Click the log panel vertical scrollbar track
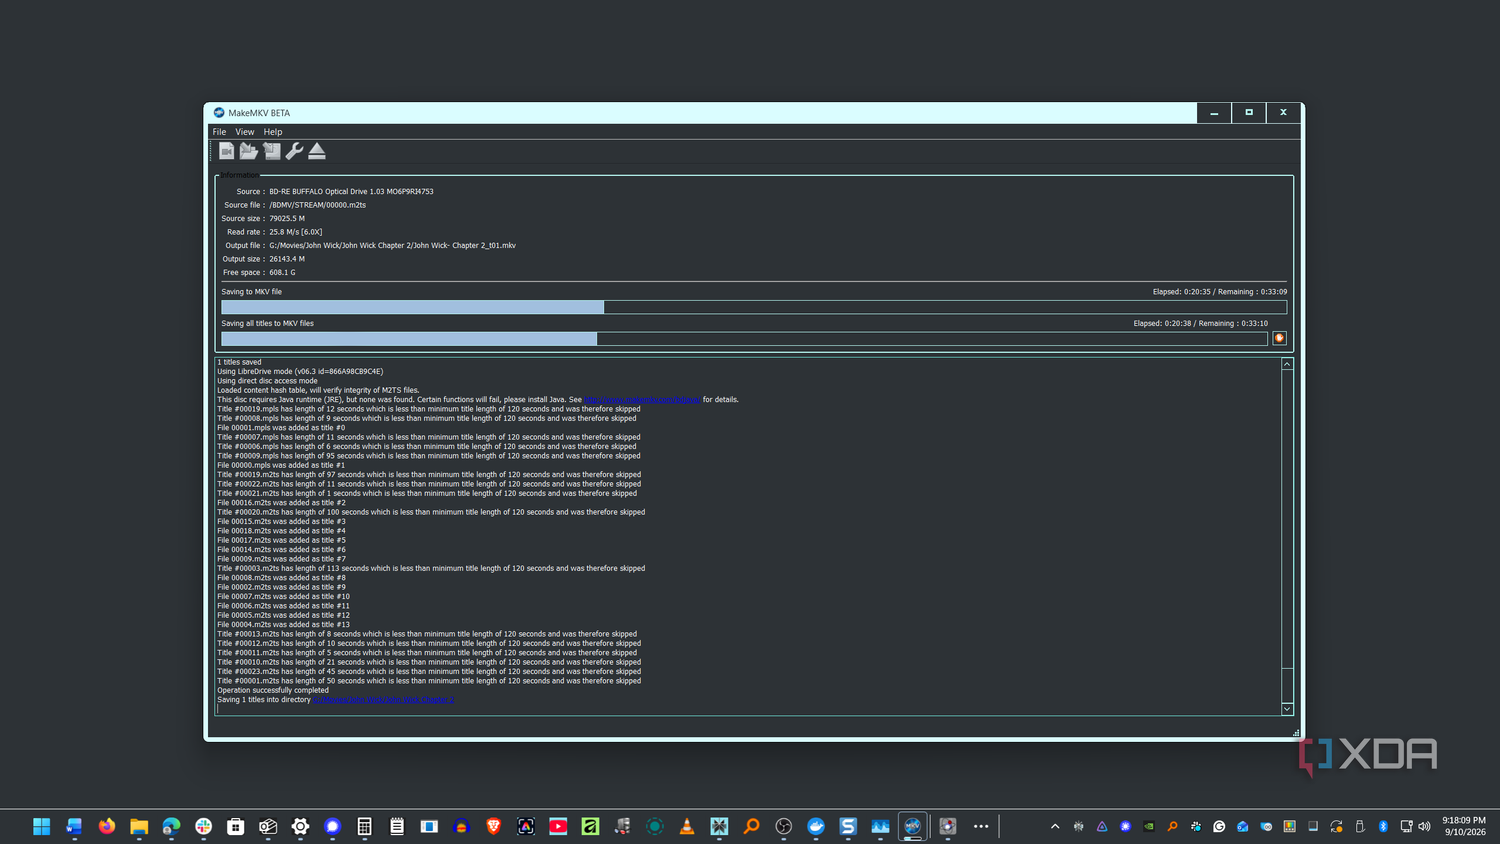This screenshot has width=1500, height=844. pyautogui.click(x=1287, y=536)
